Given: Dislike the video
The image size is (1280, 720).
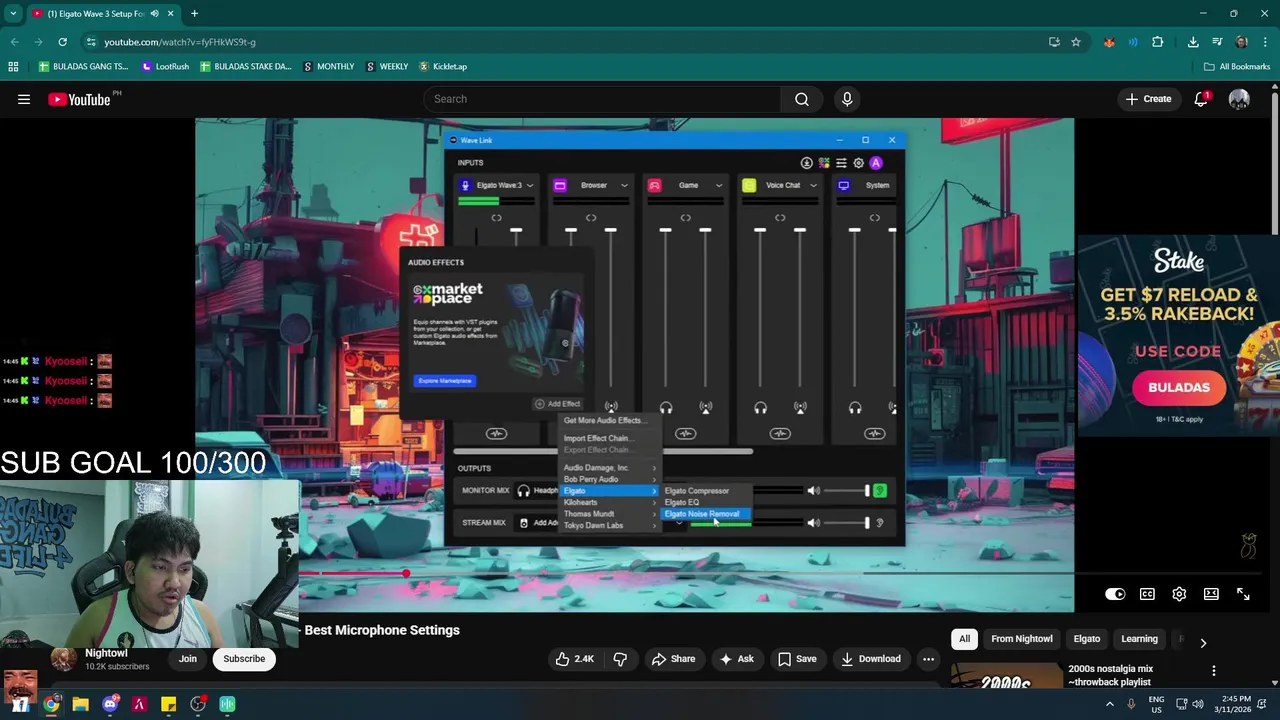Looking at the screenshot, I should [x=620, y=659].
